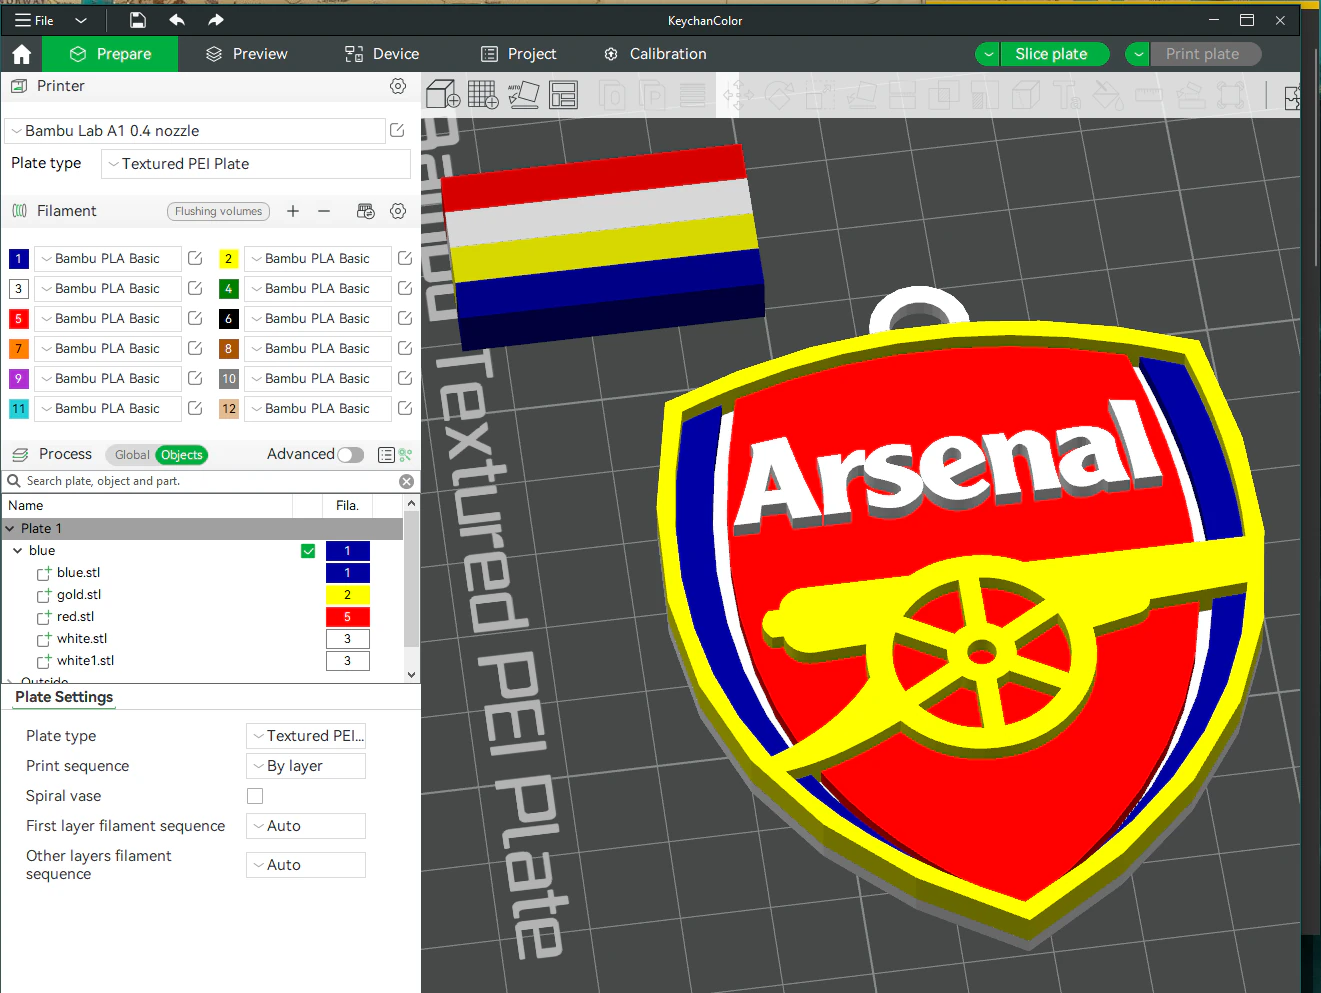
Task: Click the AMS filament sync icon
Action: pos(366,211)
